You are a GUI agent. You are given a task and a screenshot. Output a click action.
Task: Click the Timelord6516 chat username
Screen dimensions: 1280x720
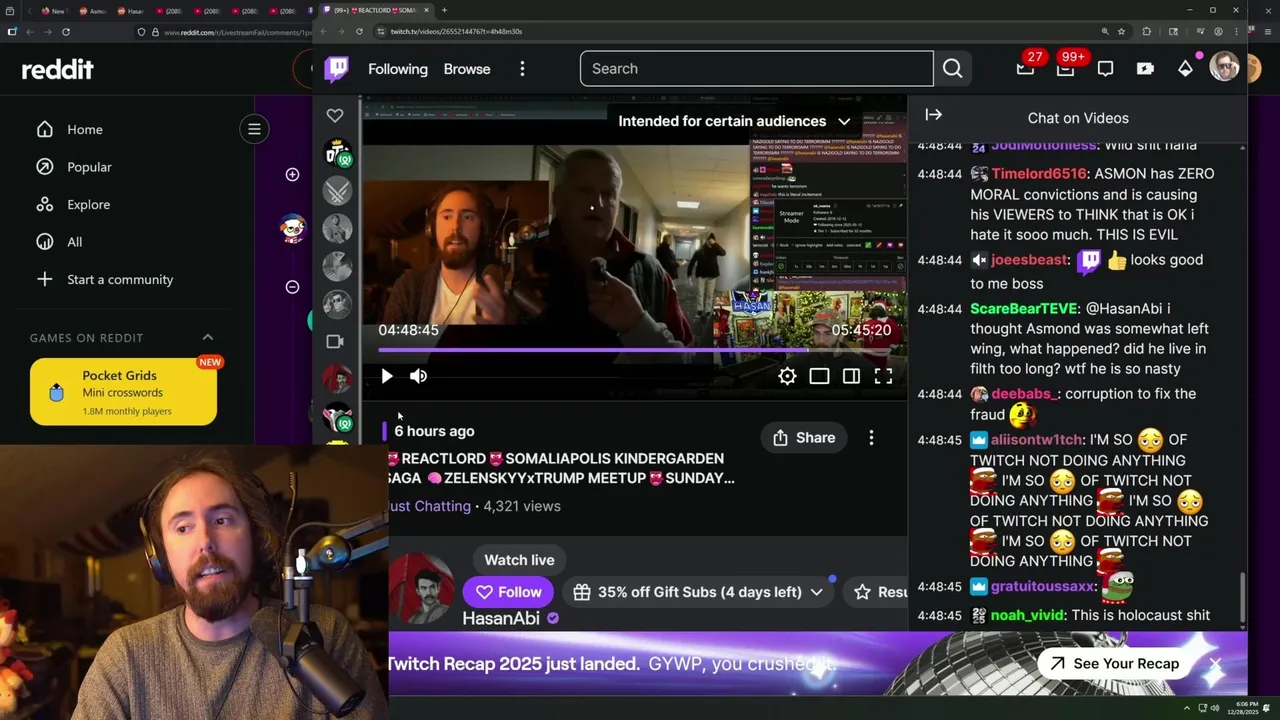tap(1038, 174)
